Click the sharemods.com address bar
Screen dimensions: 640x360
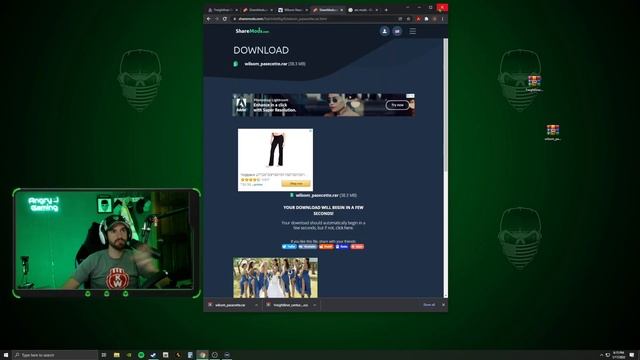[314, 19]
